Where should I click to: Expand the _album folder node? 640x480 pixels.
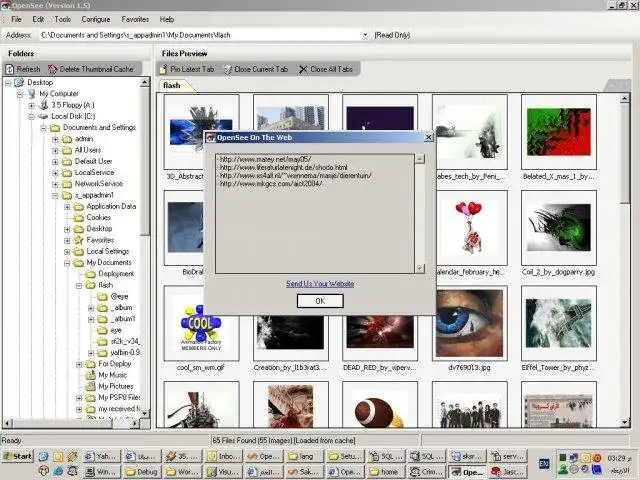91,307
